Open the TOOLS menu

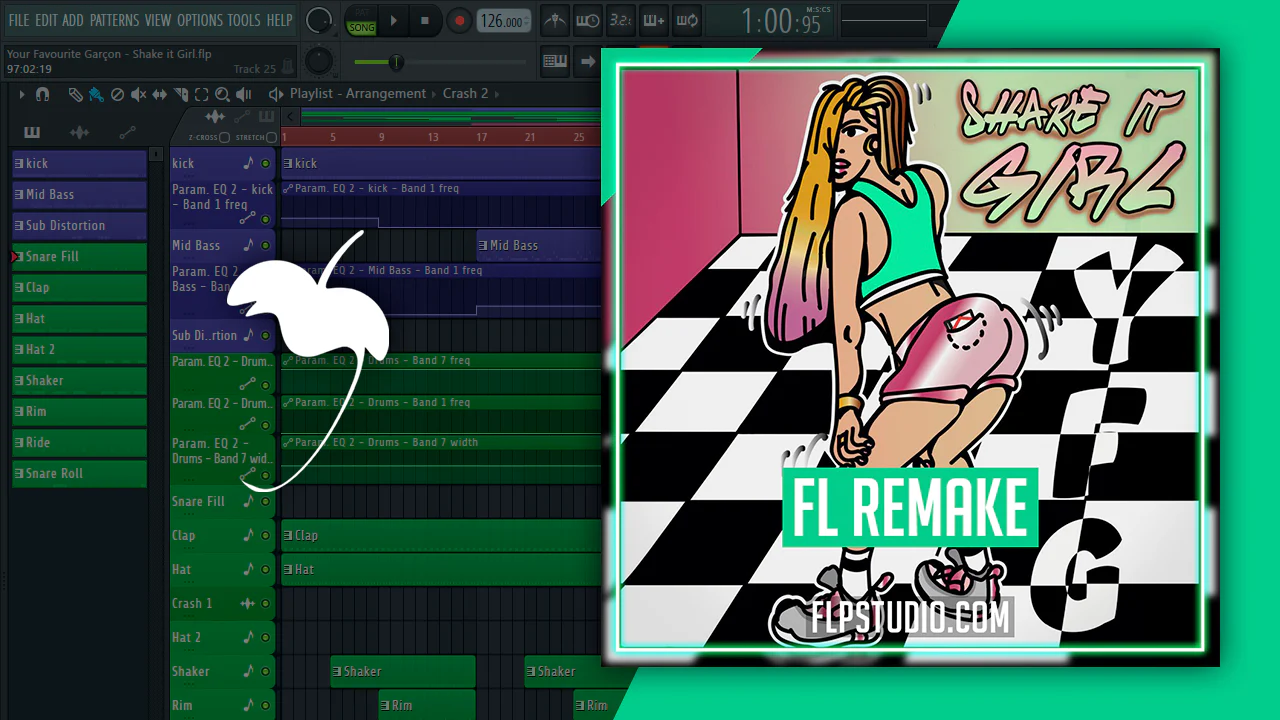tap(244, 20)
